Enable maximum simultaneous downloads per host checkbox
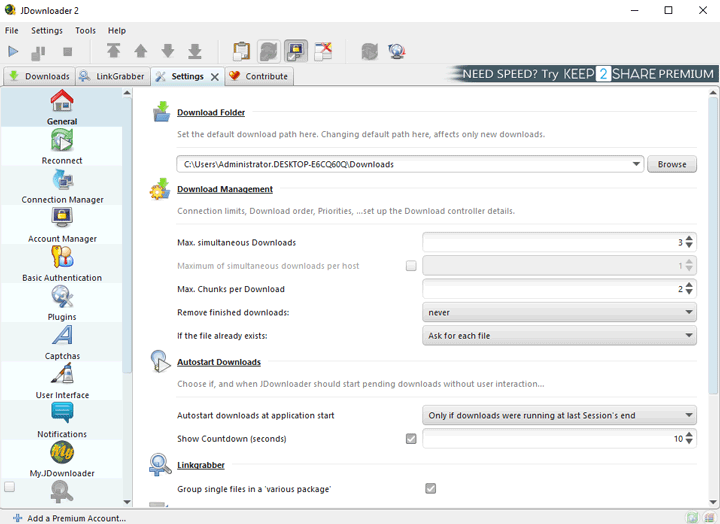Screen dimensions: 720x524 (411, 265)
